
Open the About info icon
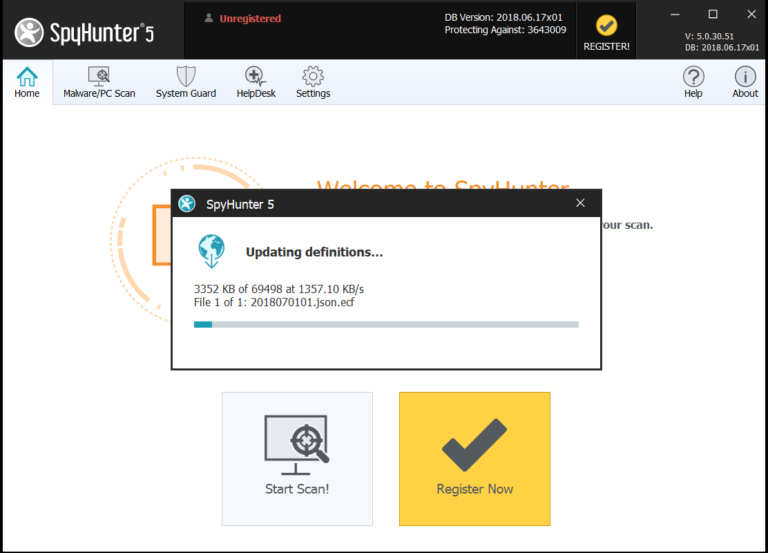[745, 82]
